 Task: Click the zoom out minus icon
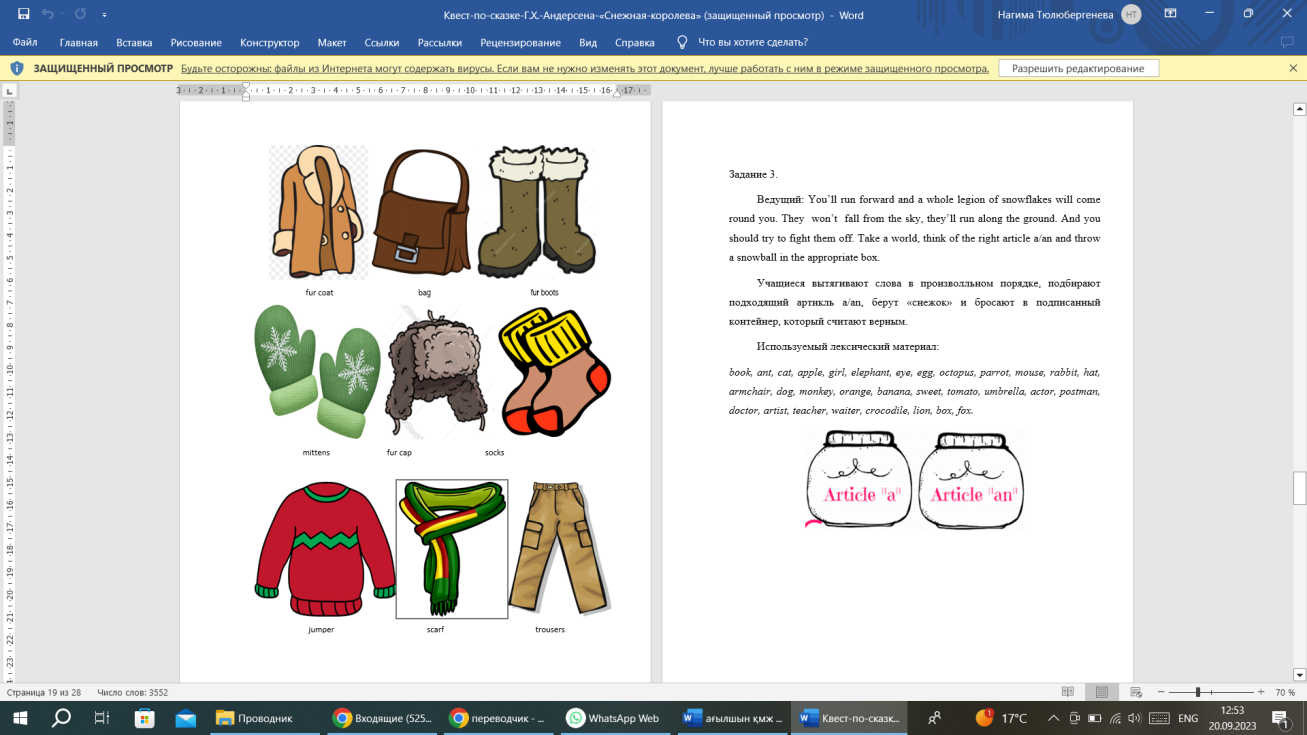pyautogui.click(x=1160, y=692)
